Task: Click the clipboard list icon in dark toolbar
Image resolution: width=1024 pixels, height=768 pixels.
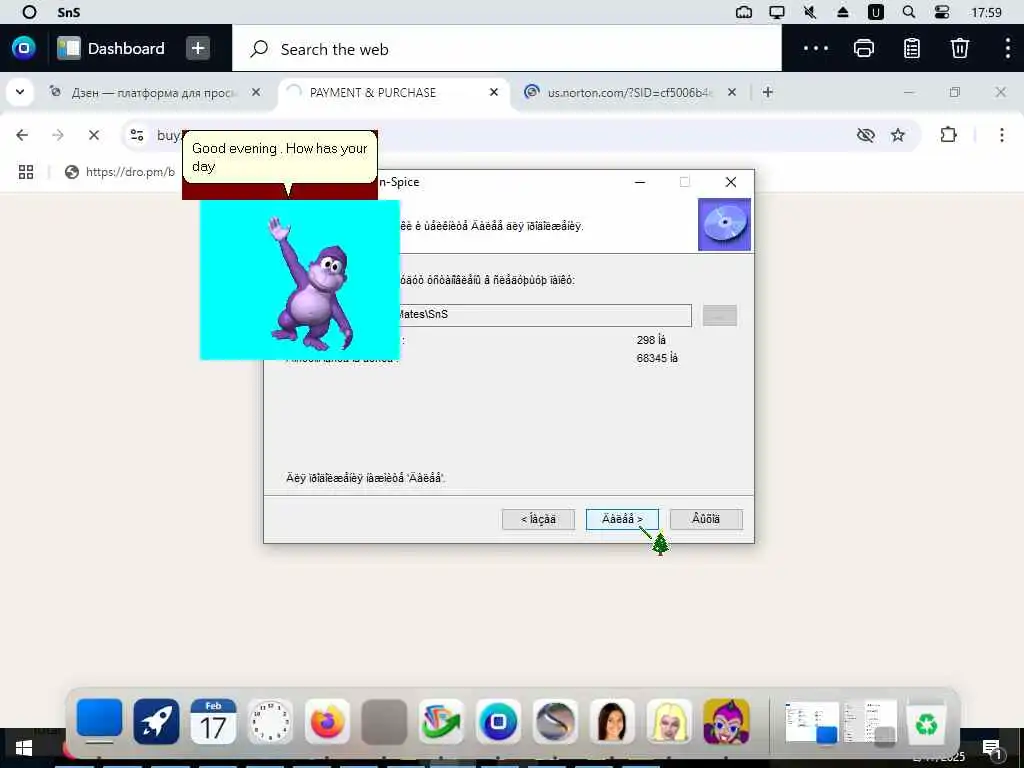Action: click(x=912, y=48)
